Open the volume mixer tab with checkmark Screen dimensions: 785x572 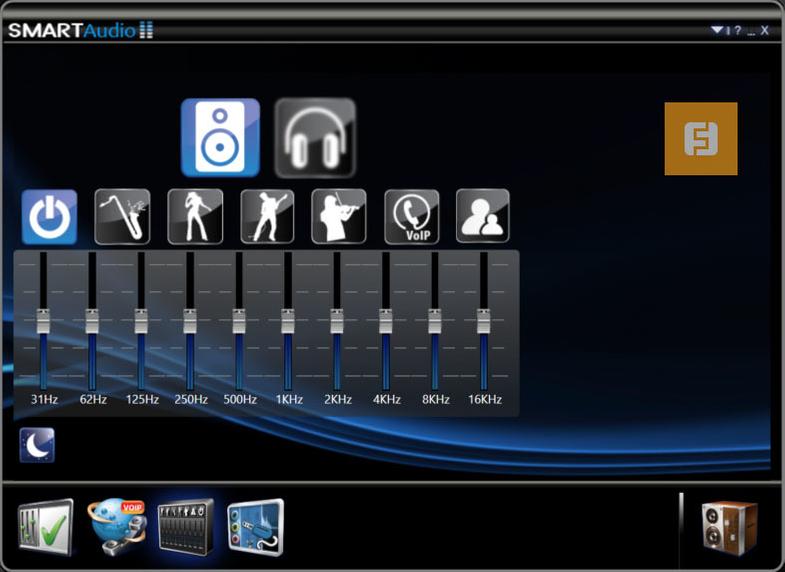click(45, 526)
